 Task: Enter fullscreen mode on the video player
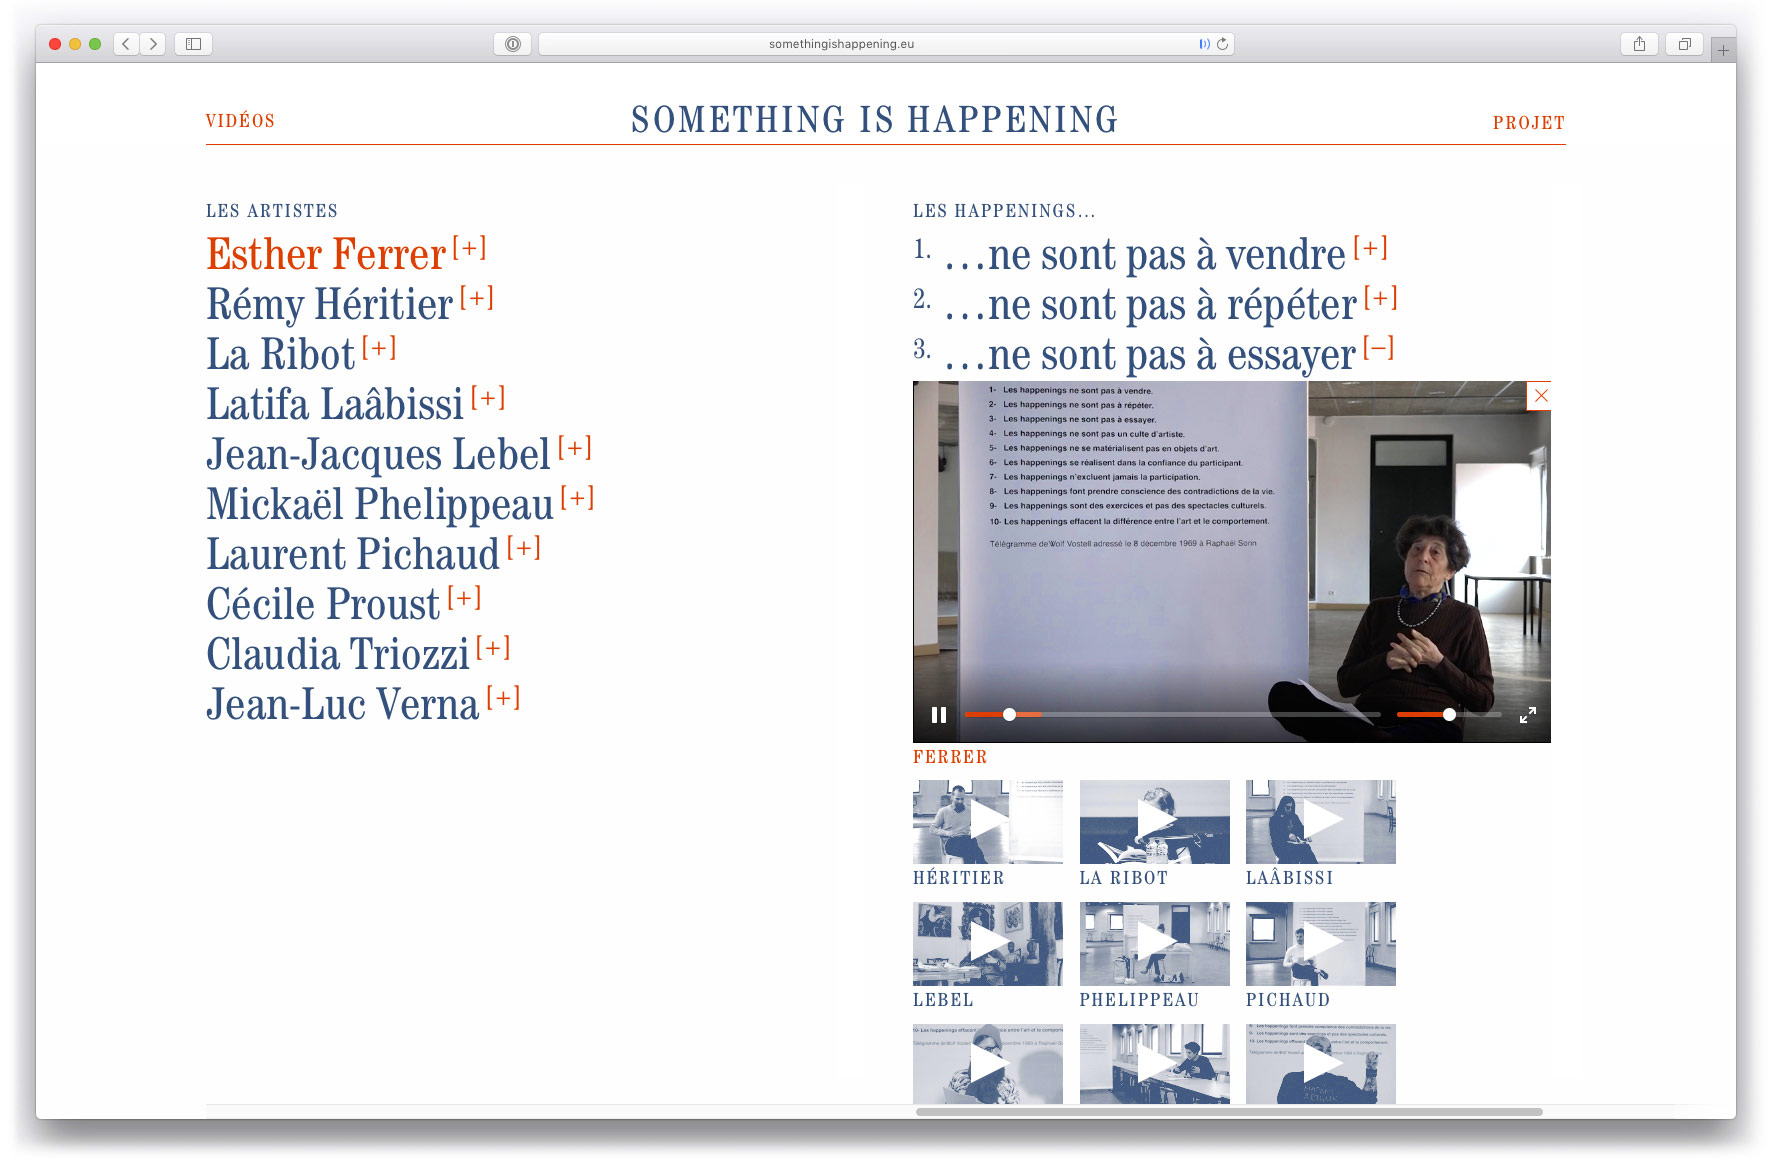coord(1527,715)
